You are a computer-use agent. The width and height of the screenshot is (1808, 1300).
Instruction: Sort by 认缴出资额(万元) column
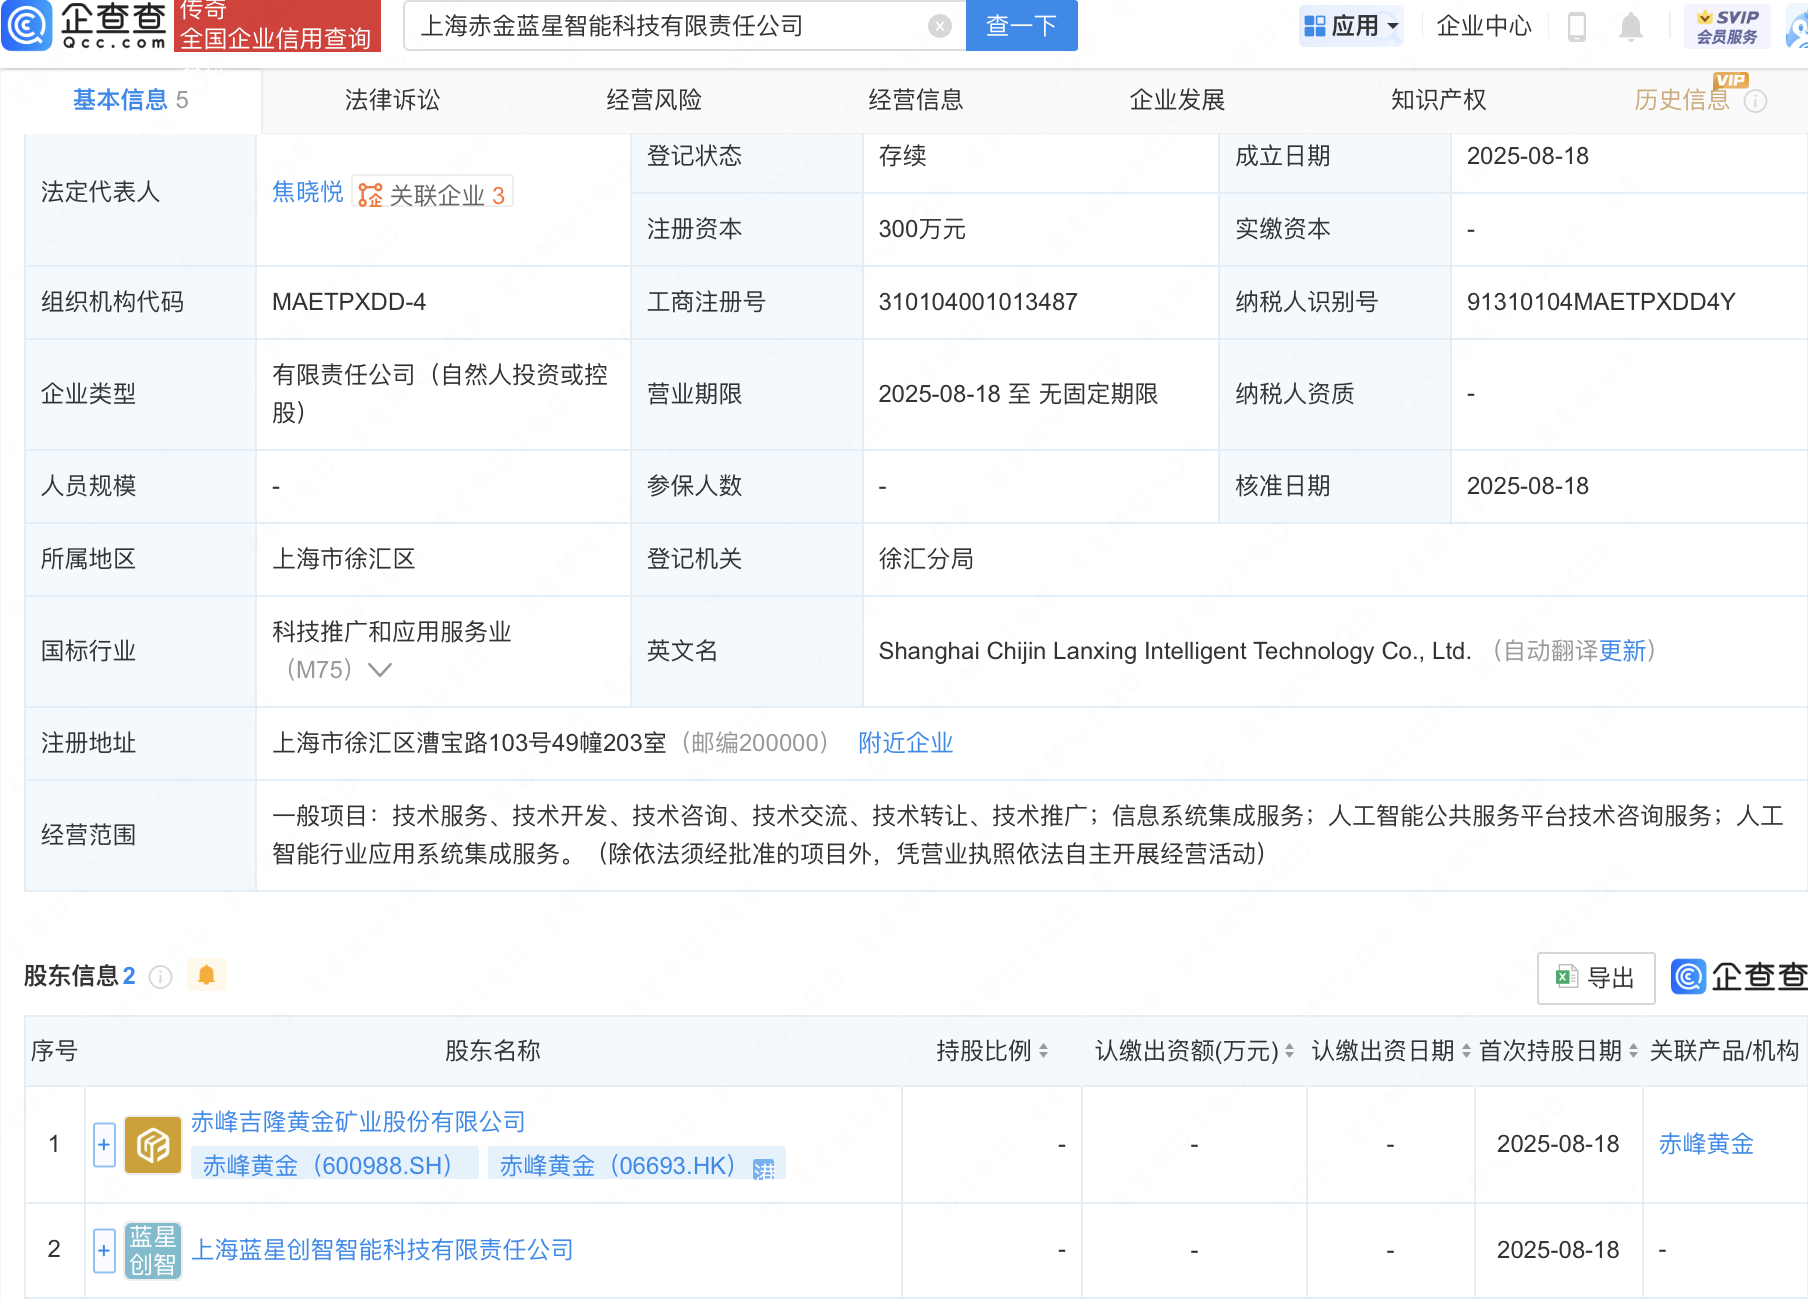pos(1289,1051)
